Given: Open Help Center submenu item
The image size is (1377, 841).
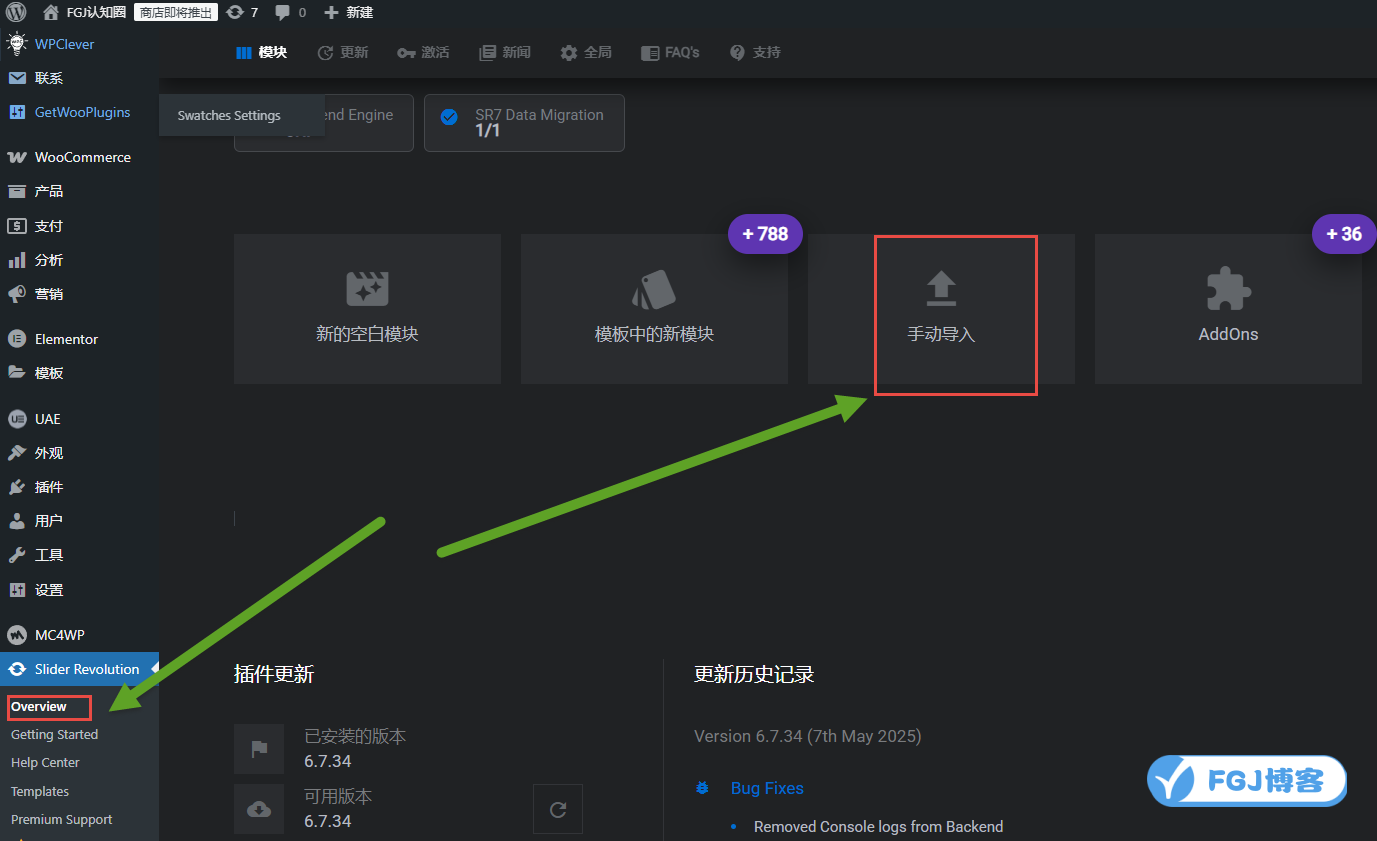Looking at the screenshot, I should (45, 762).
